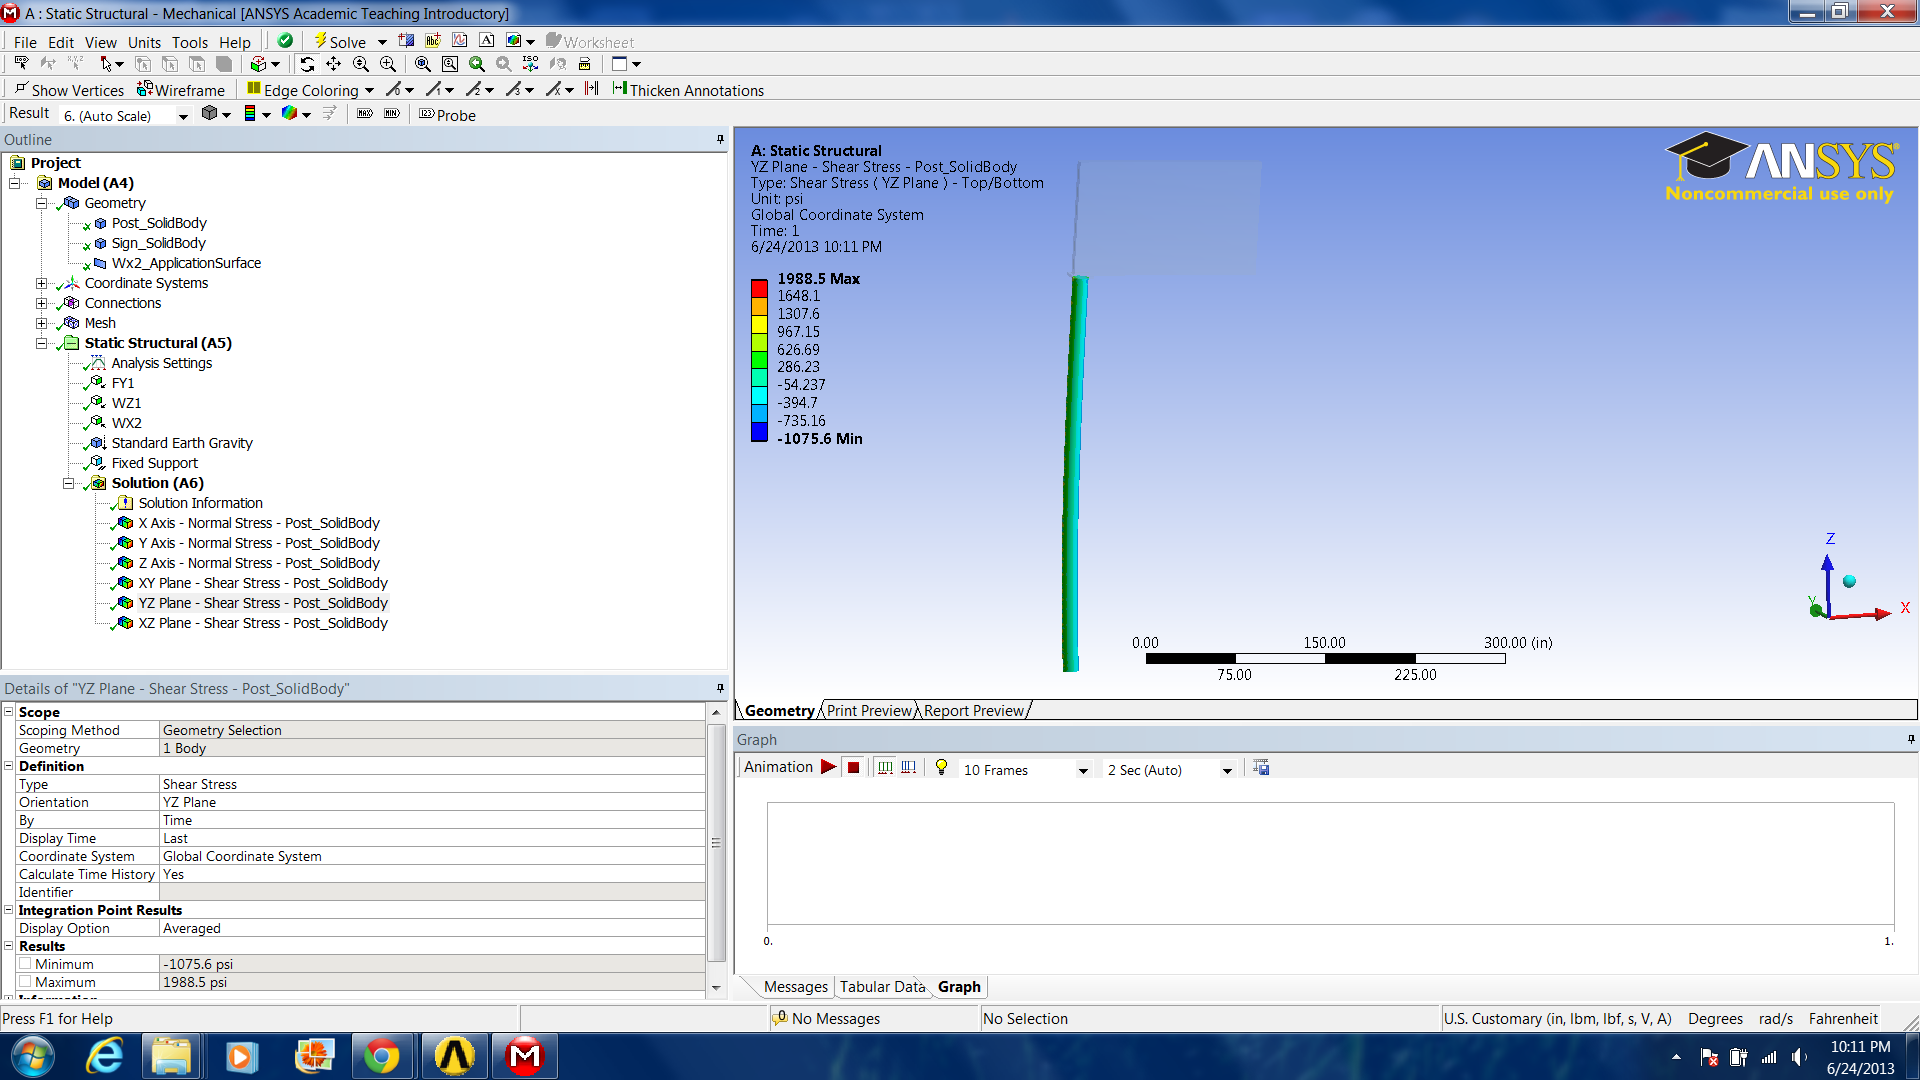Collapse the Solution (A6) node

(x=69, y=483)
